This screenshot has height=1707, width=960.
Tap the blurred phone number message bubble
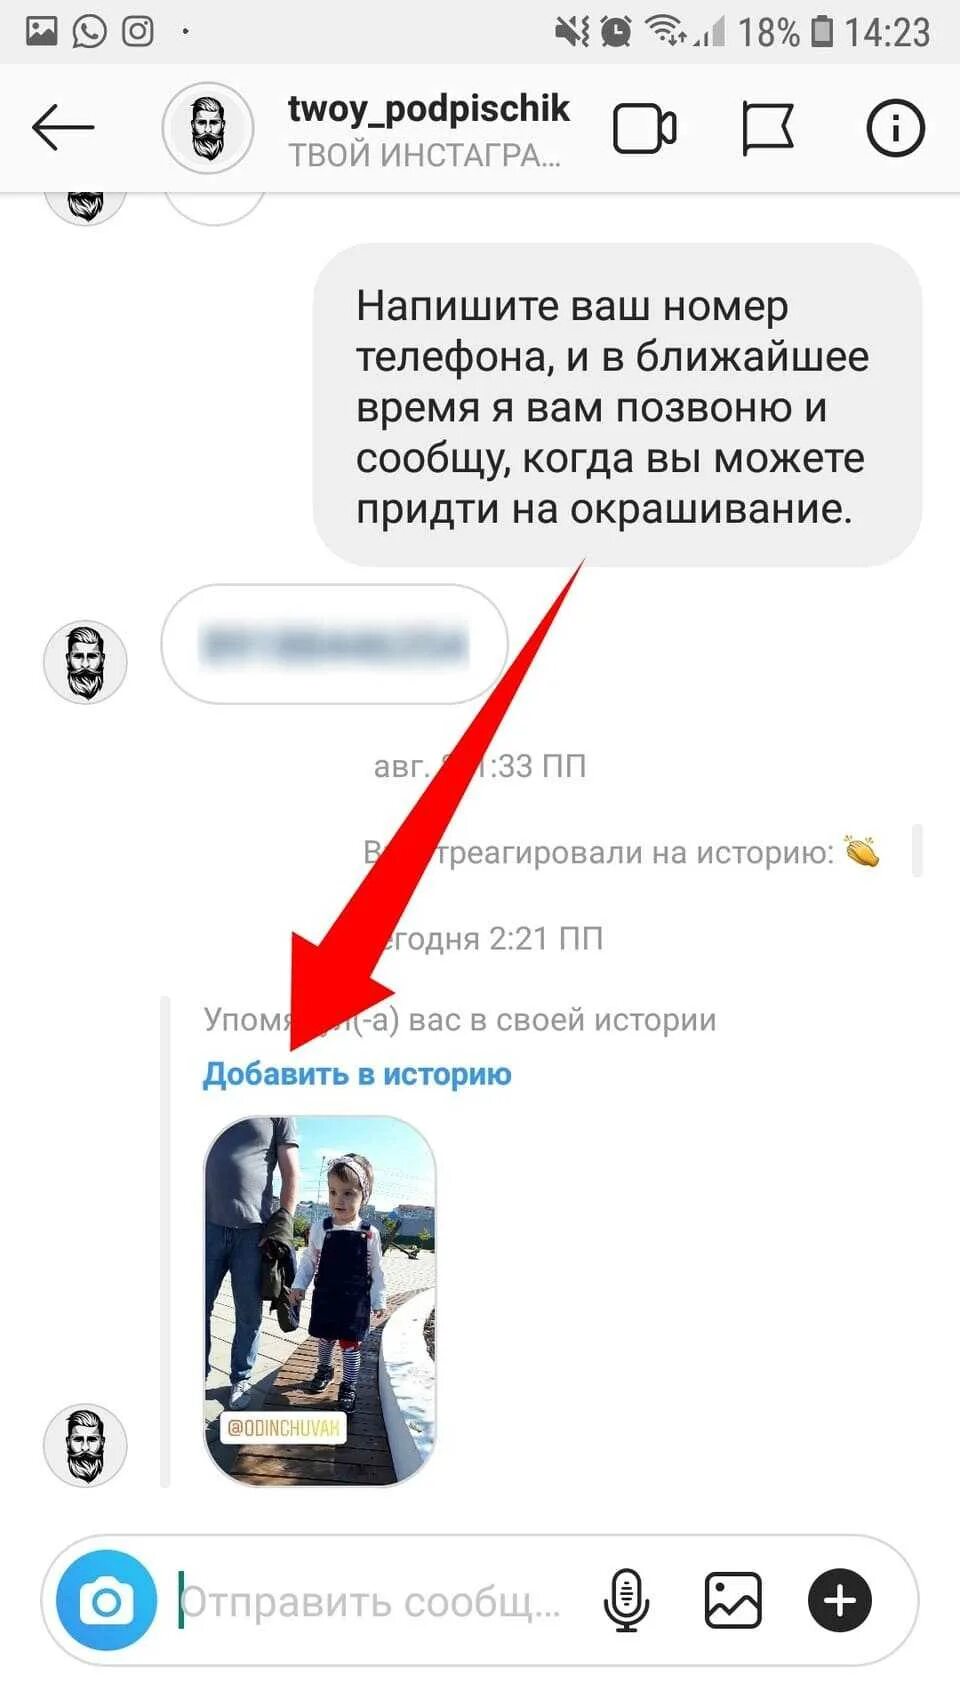(x=334, y=644)
